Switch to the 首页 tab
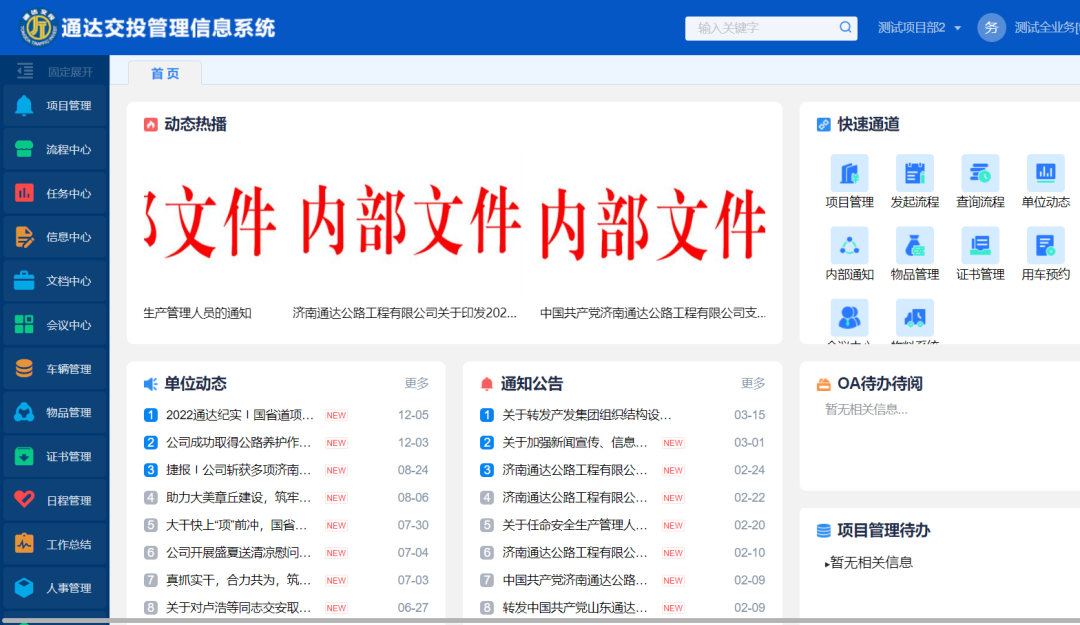This screenshot has height=625, width=1080. tap(165, 73)
